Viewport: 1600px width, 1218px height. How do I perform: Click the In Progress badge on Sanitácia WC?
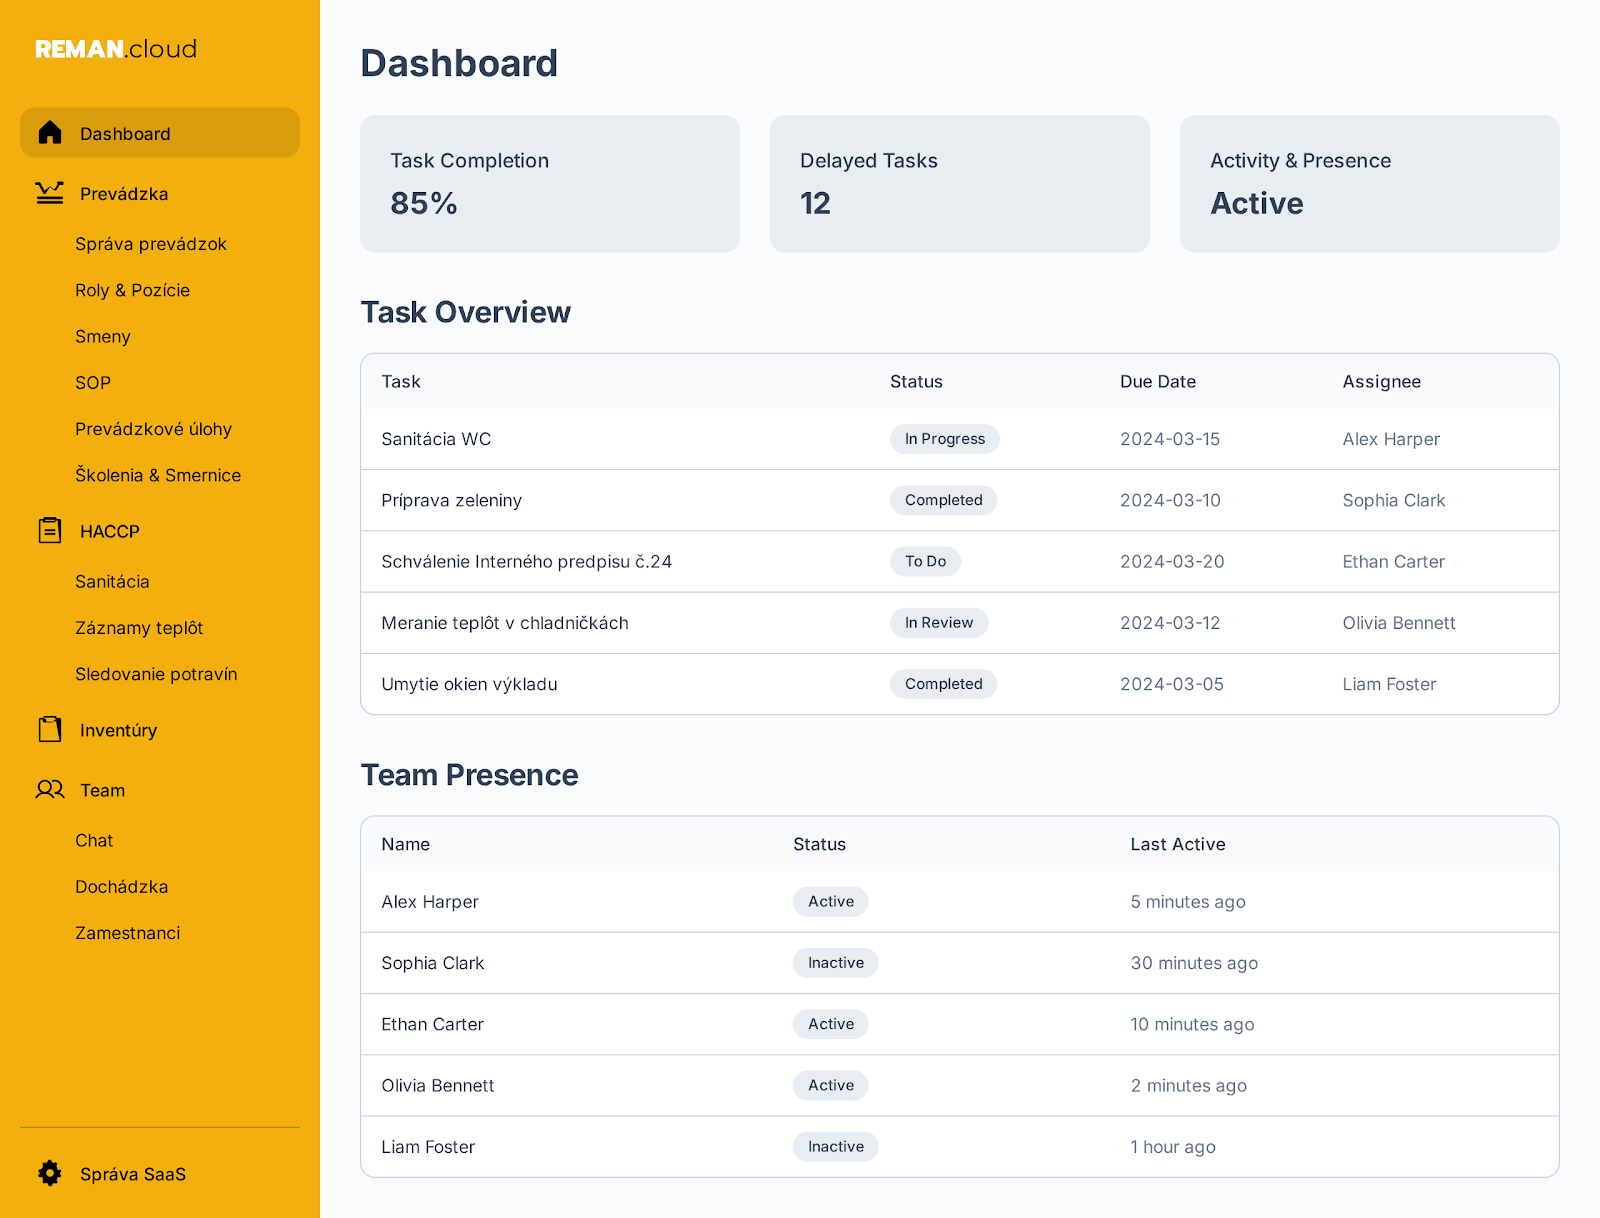click(x=944, y=438)
